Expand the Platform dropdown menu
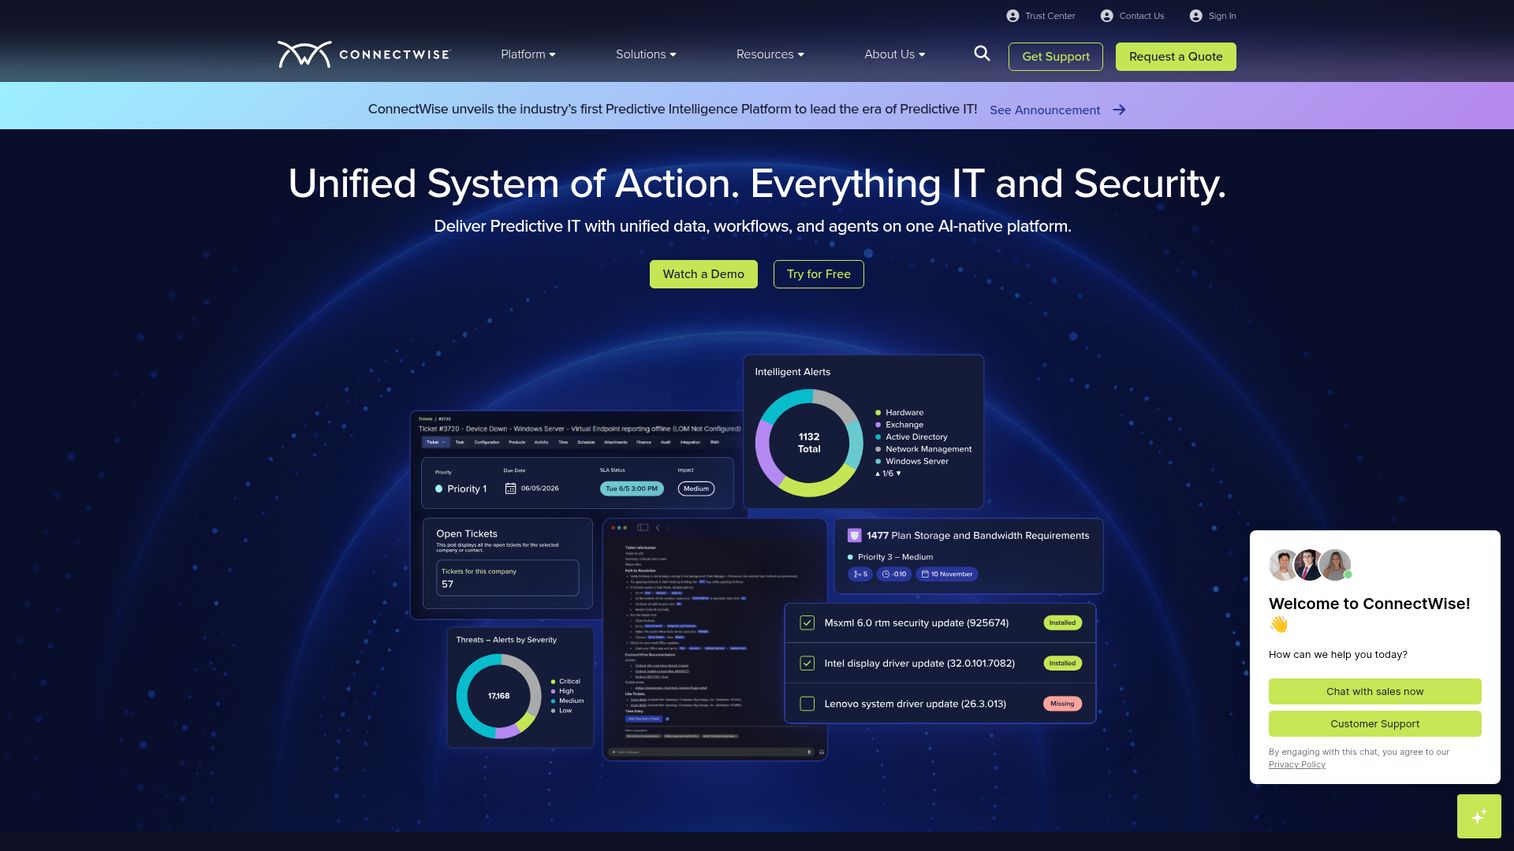The width and height of the screenshot is (1514, 851). 528,54
